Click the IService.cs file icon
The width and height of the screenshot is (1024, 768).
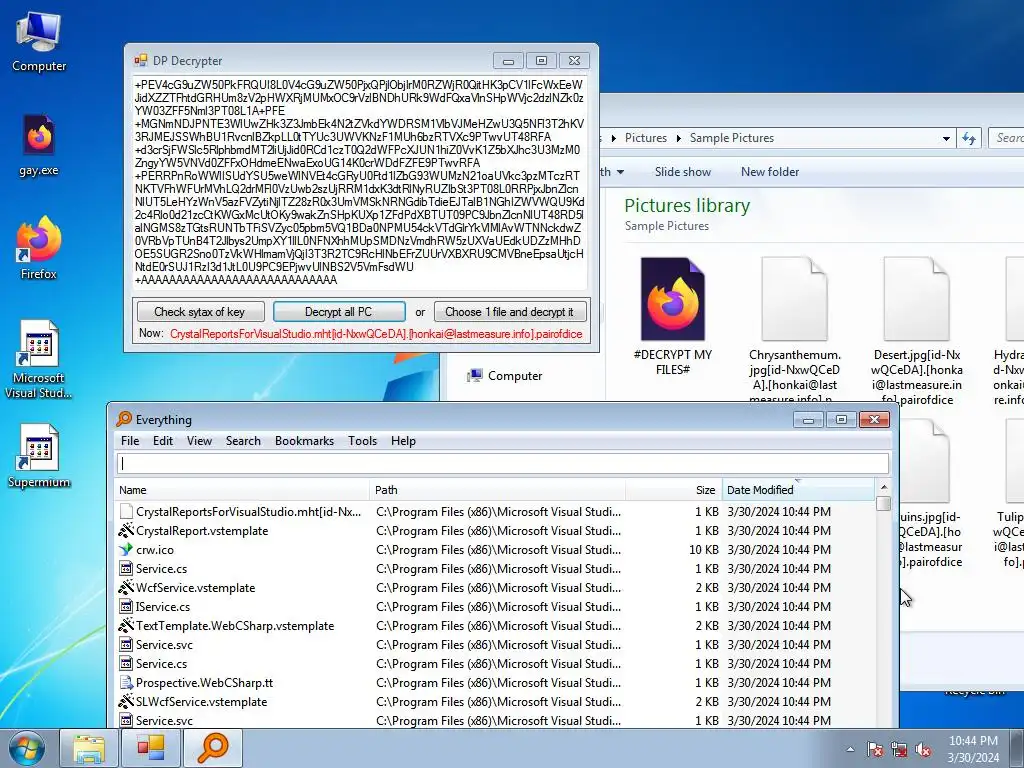click(126, 606)
